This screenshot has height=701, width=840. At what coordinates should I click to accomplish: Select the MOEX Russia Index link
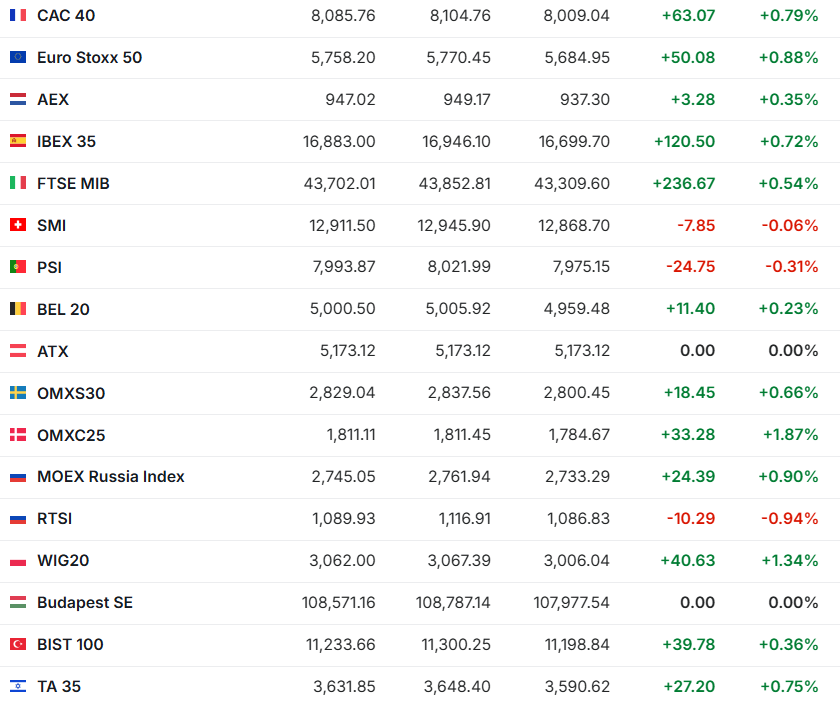pos(110,477)
